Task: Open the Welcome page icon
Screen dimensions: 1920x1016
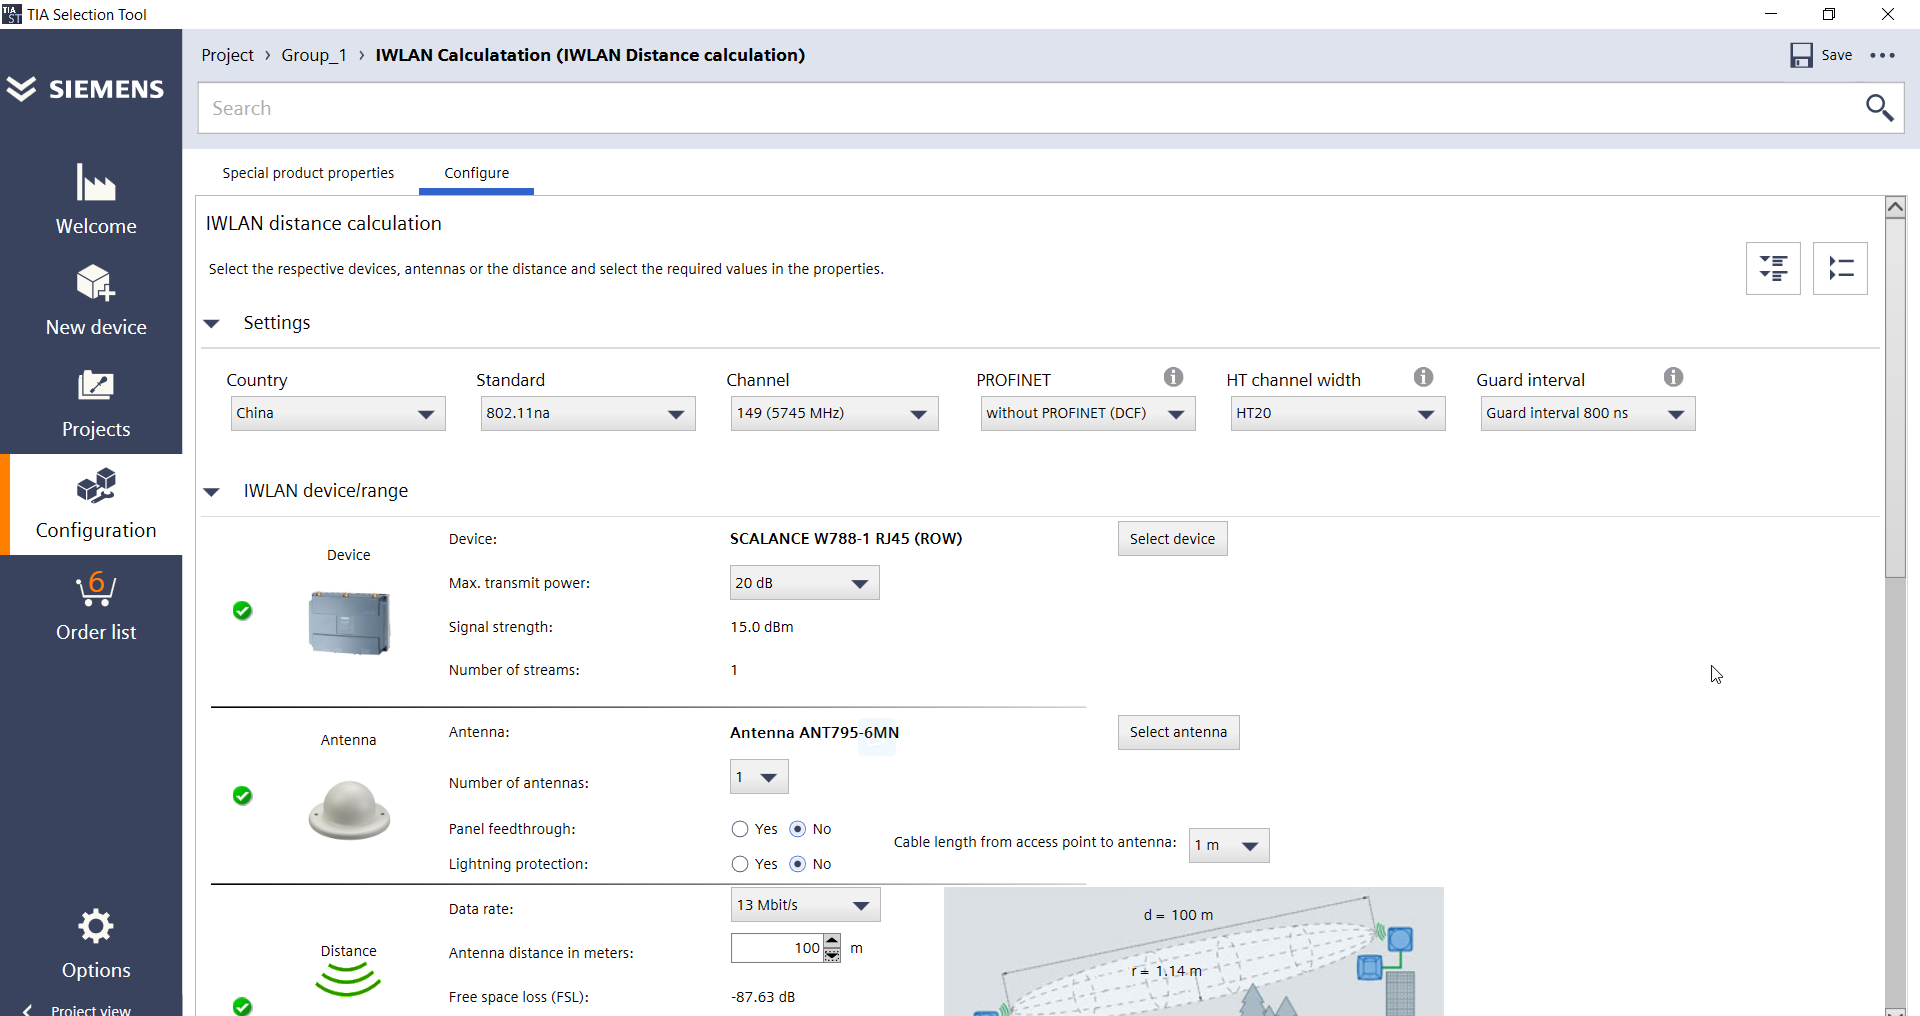Action: point(96,184)
